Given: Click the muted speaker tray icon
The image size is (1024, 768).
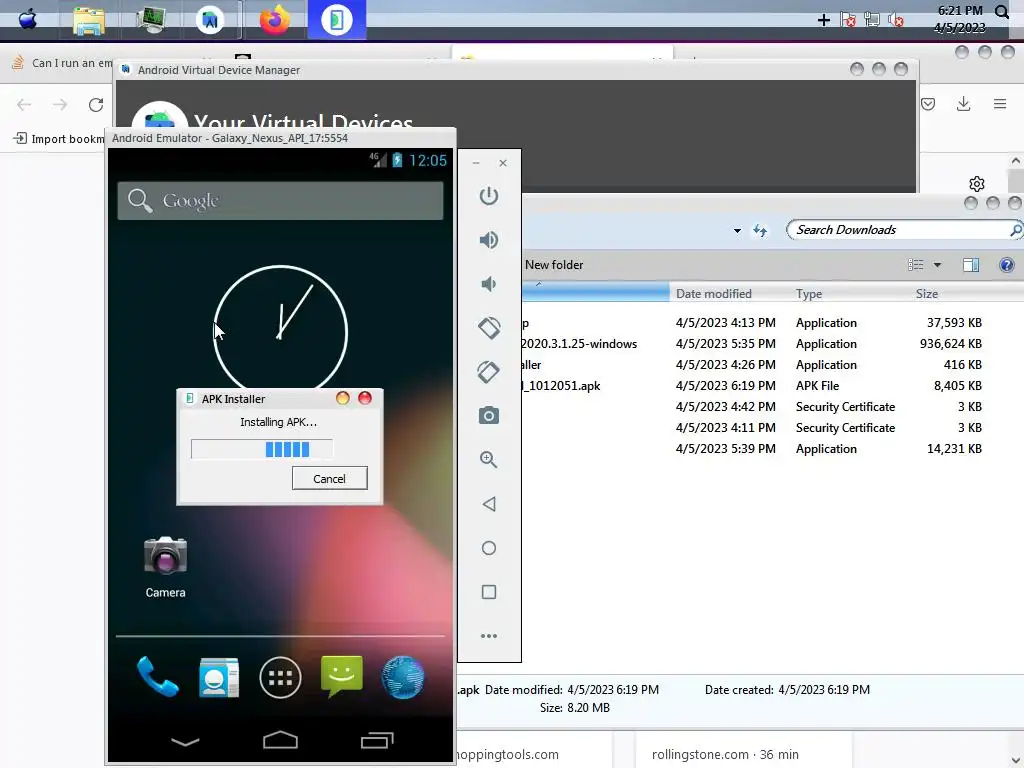Looking at the screenshot, I should pos(897,20).
